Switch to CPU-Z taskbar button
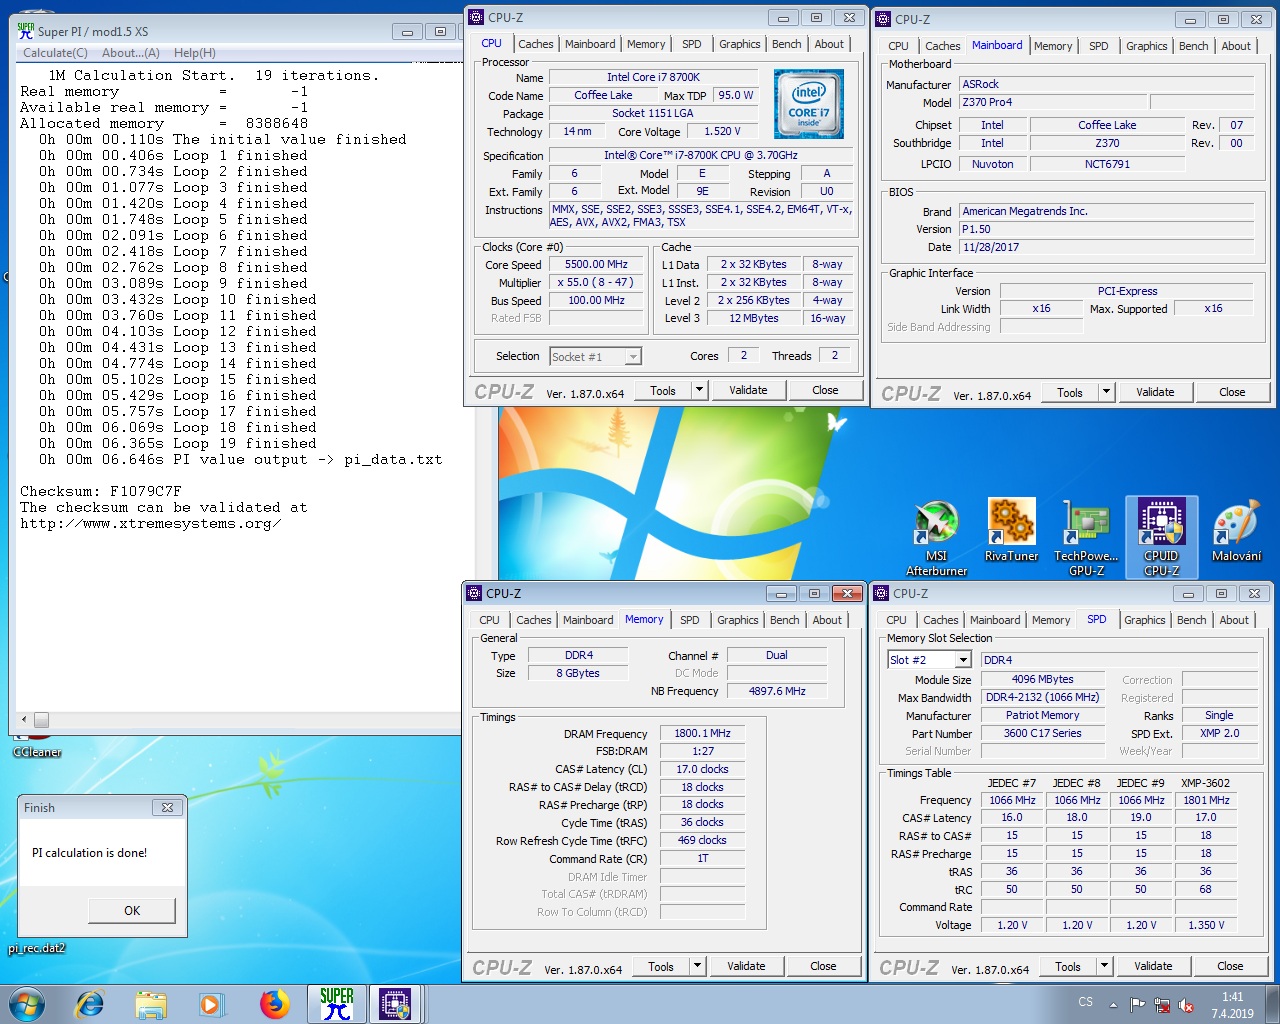The width and height of the screenshot is (1280, 1024). [x=395, y=1004]
